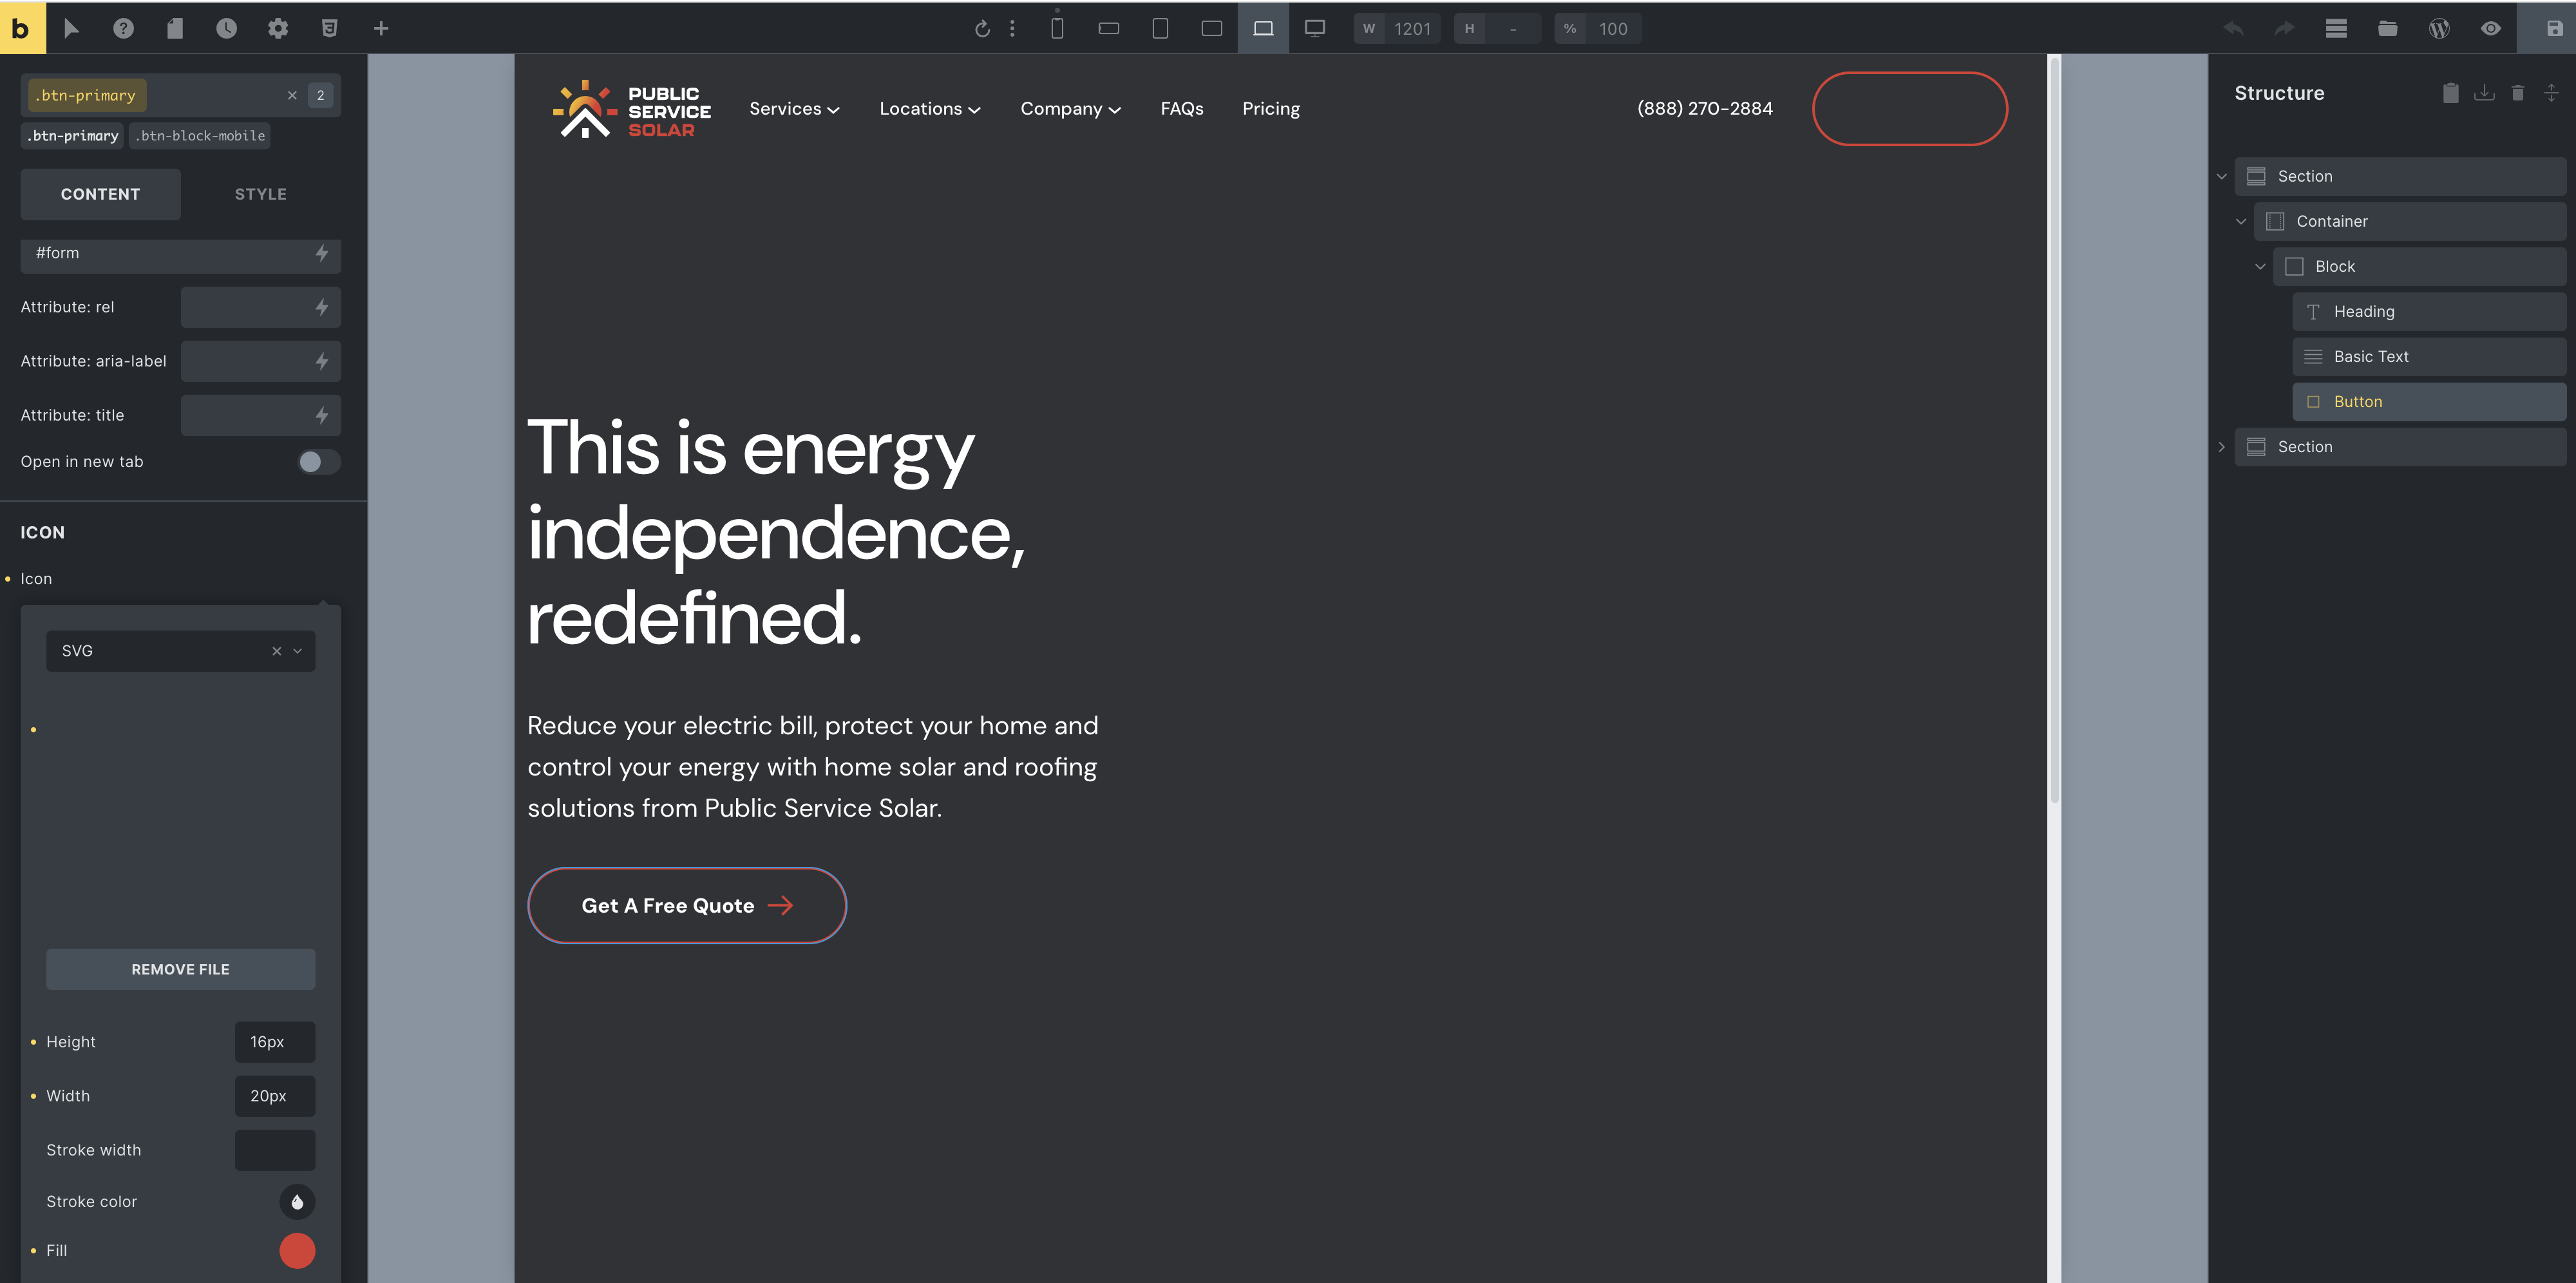Screen dimensions: 2576x1283
Task: Click the Public Service Solar logo
Action: [x=631, y=109]
